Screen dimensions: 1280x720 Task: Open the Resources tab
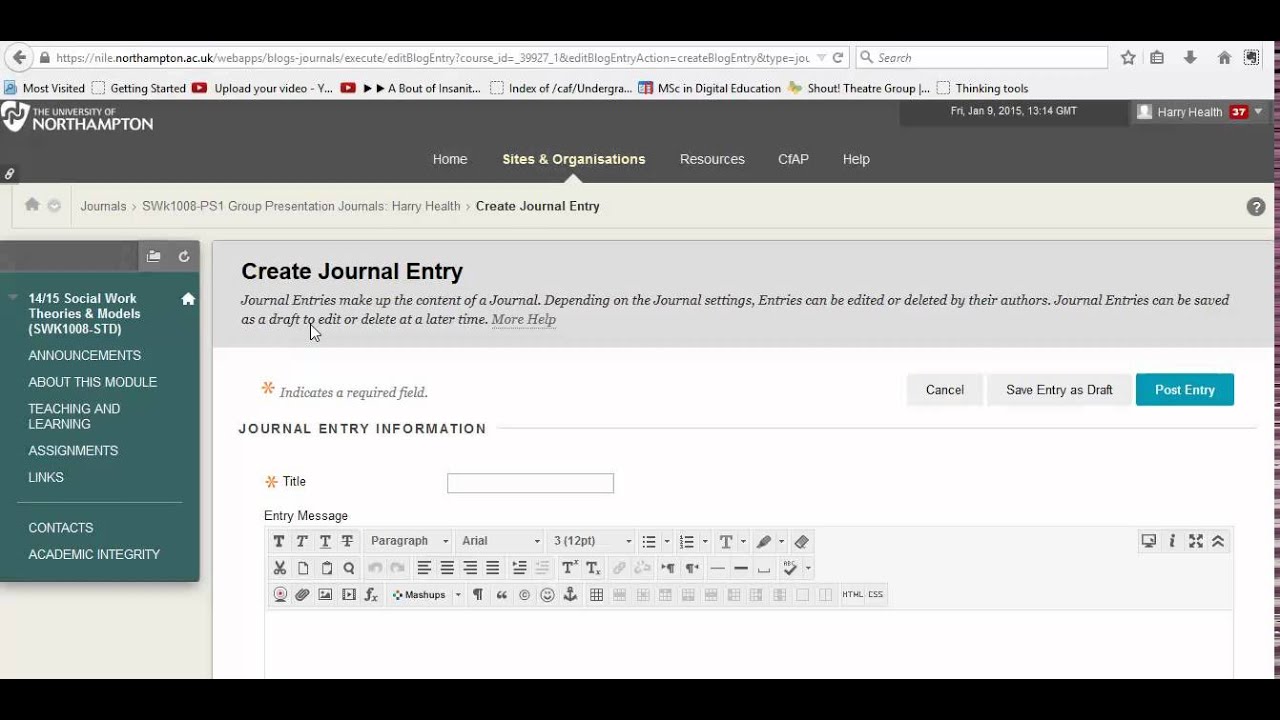point(712,159)
